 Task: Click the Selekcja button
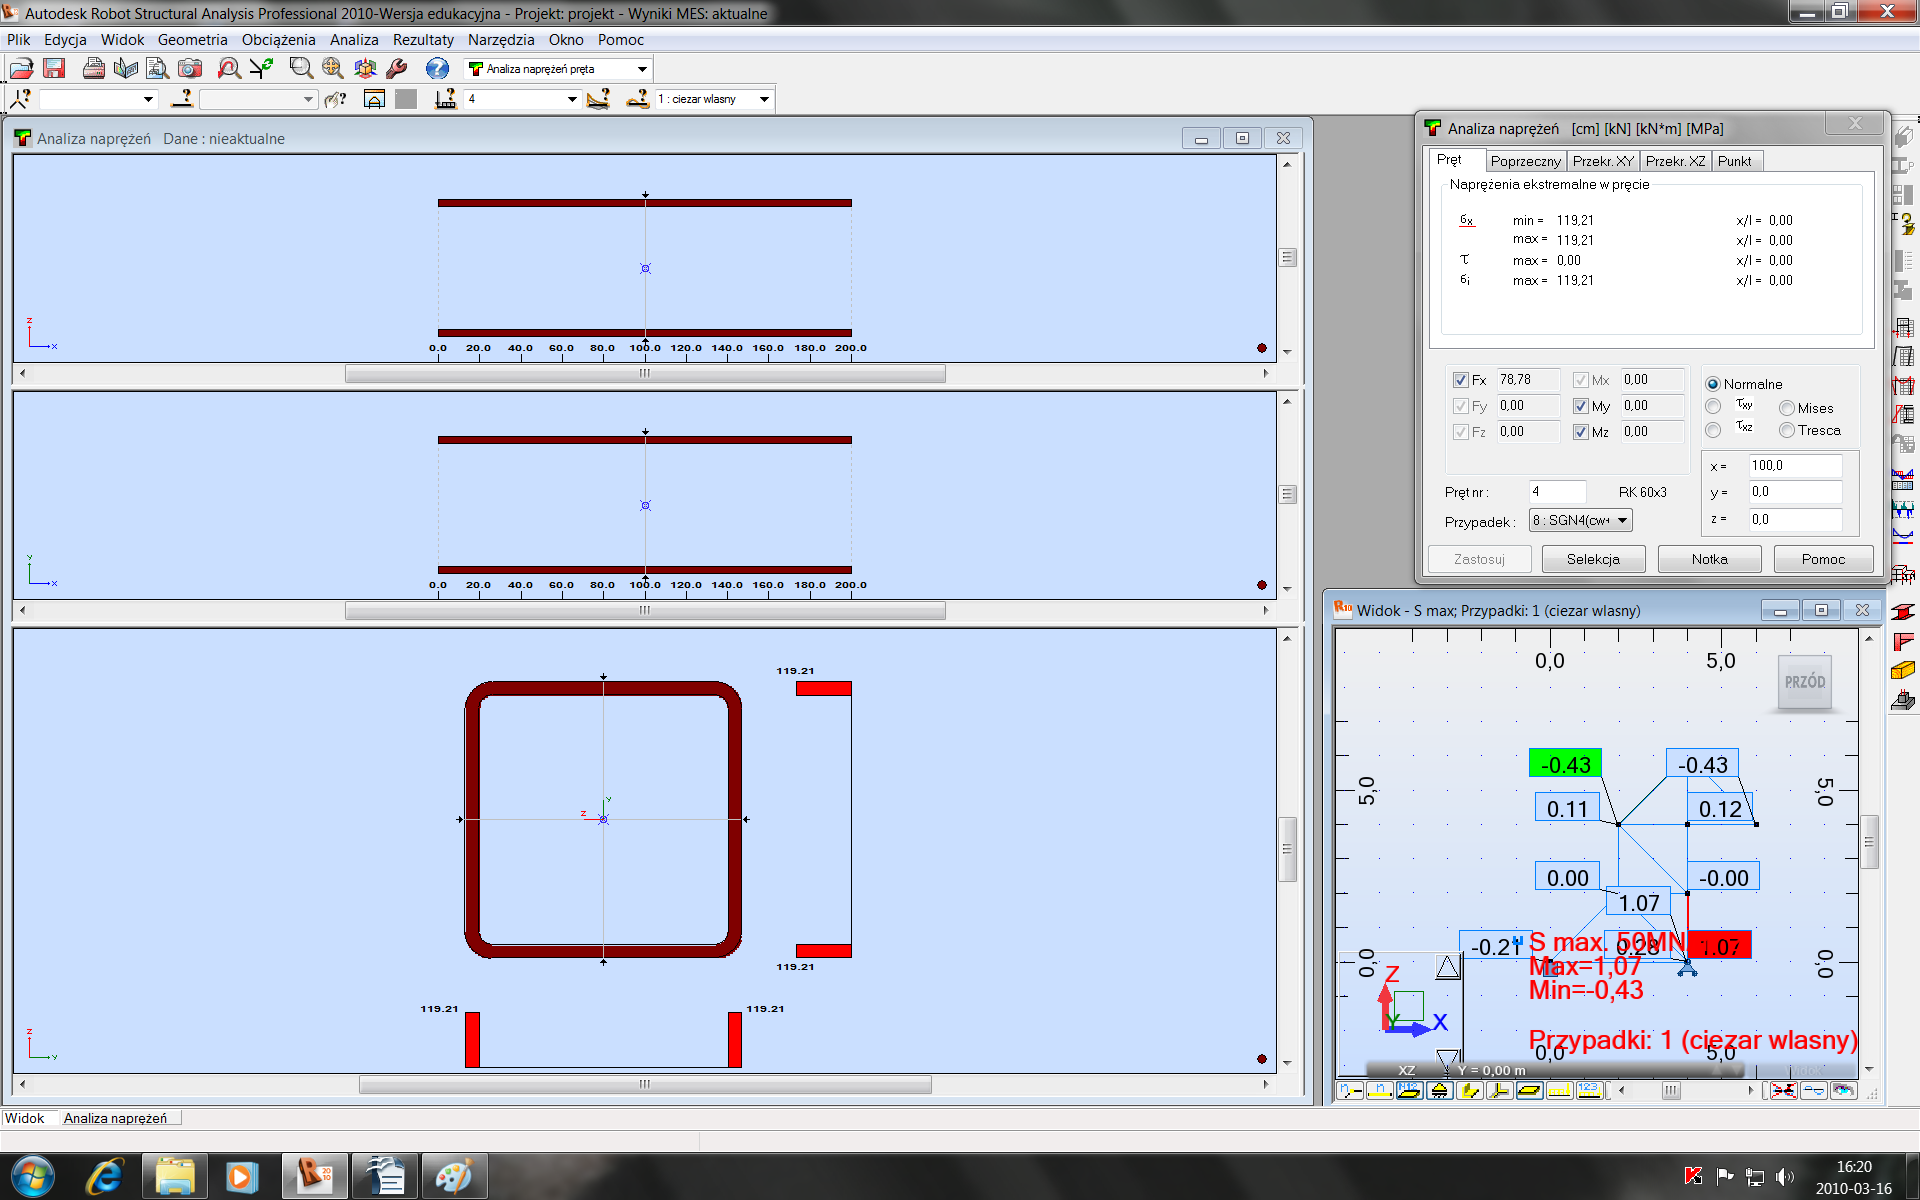coord(1592,559)
